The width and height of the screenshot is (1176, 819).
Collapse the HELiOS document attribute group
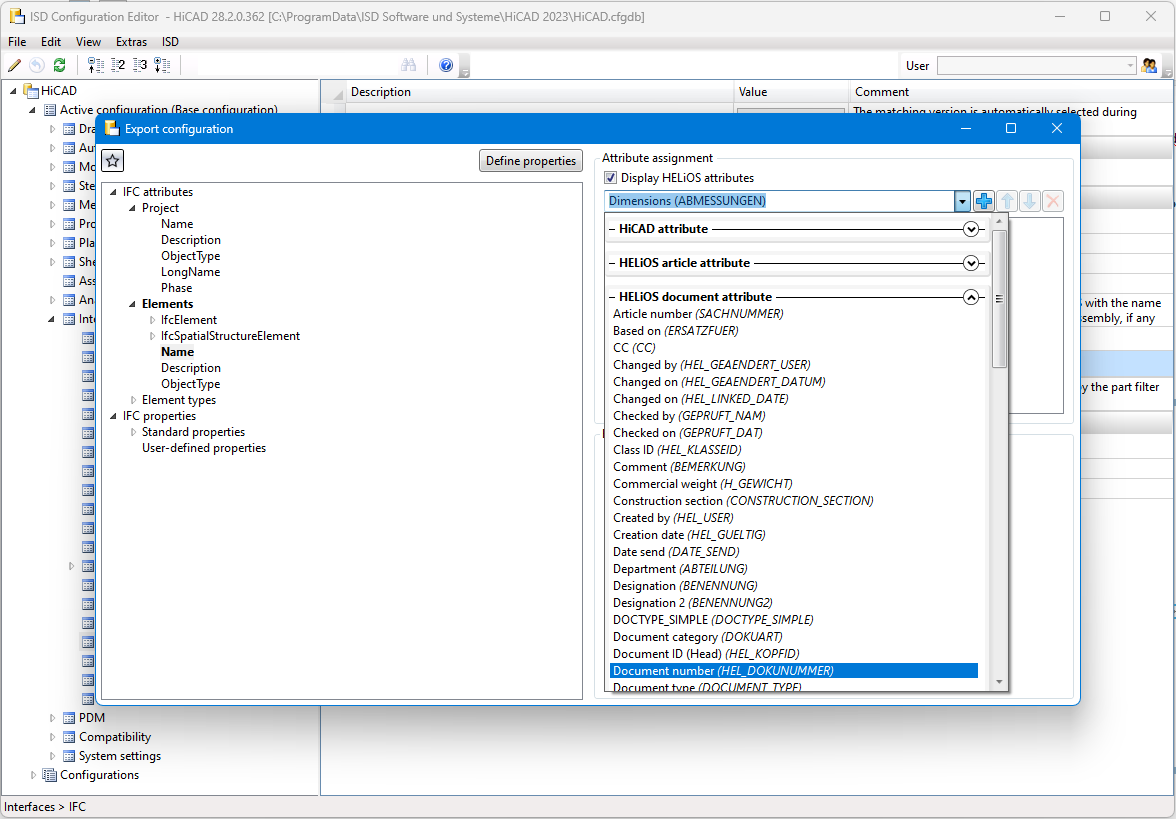pos(970,297)
